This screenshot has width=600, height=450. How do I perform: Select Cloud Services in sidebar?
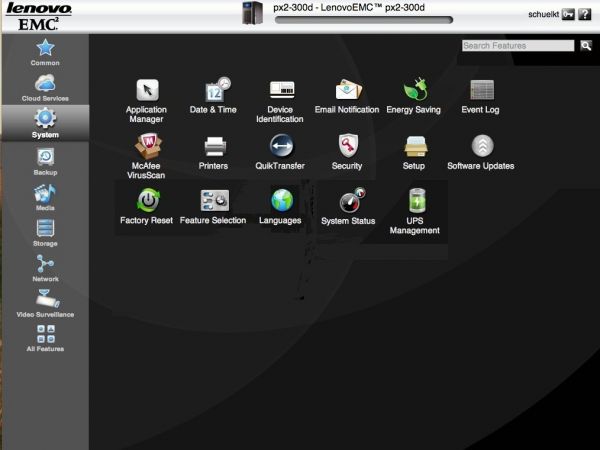[x=45, y=88]
